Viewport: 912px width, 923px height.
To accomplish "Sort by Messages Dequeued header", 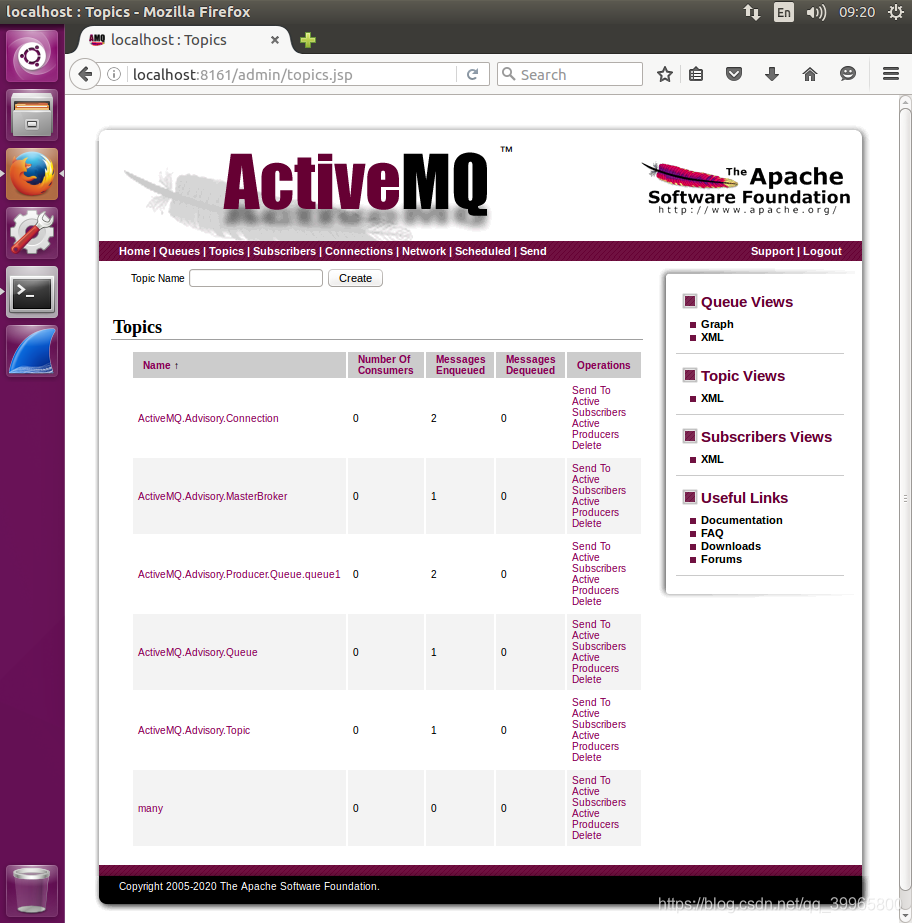I will (530, 365).
